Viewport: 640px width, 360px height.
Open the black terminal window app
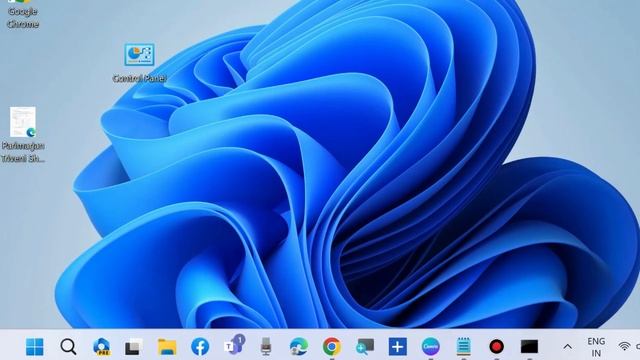pos(529,347)
